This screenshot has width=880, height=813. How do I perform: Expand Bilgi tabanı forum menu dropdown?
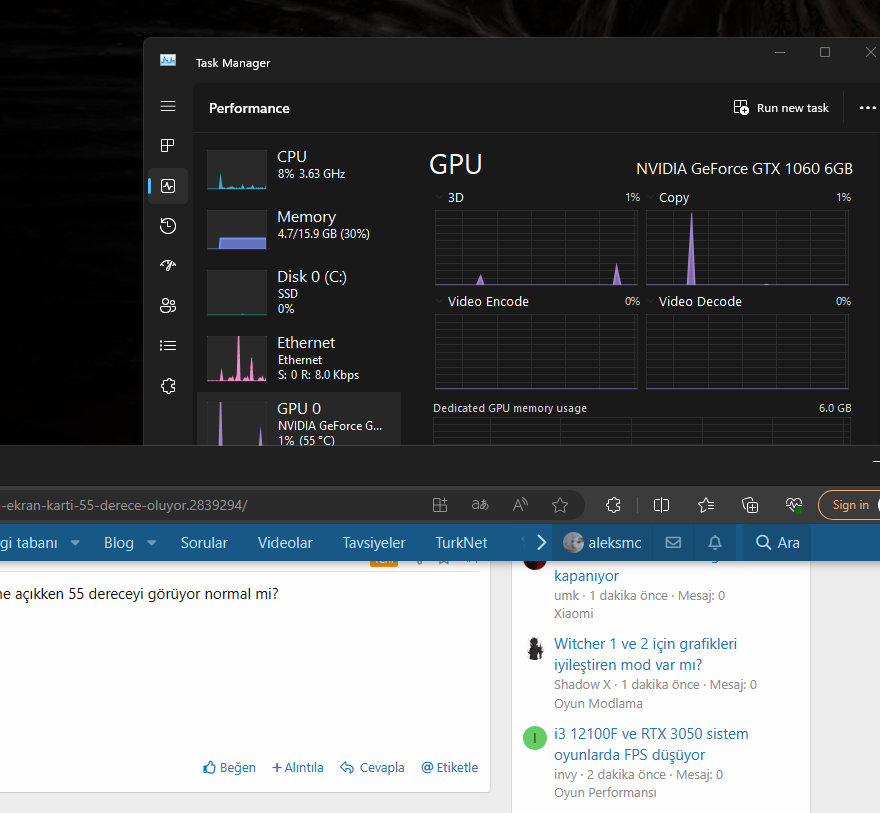(75, 543)
